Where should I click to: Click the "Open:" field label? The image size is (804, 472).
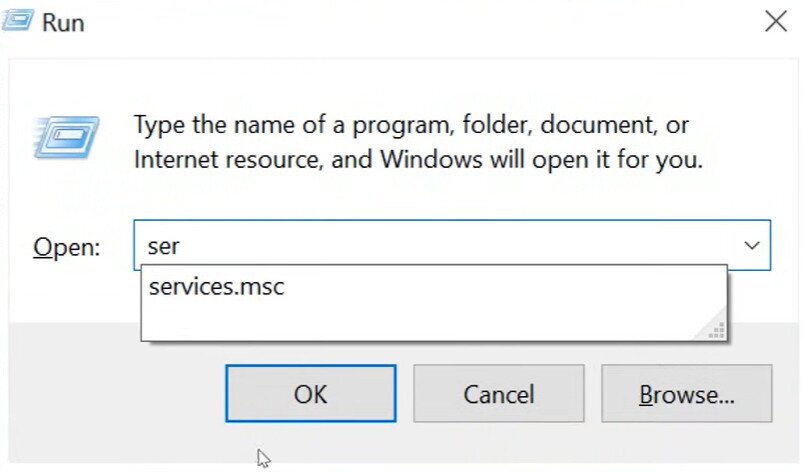coord(67,247)
